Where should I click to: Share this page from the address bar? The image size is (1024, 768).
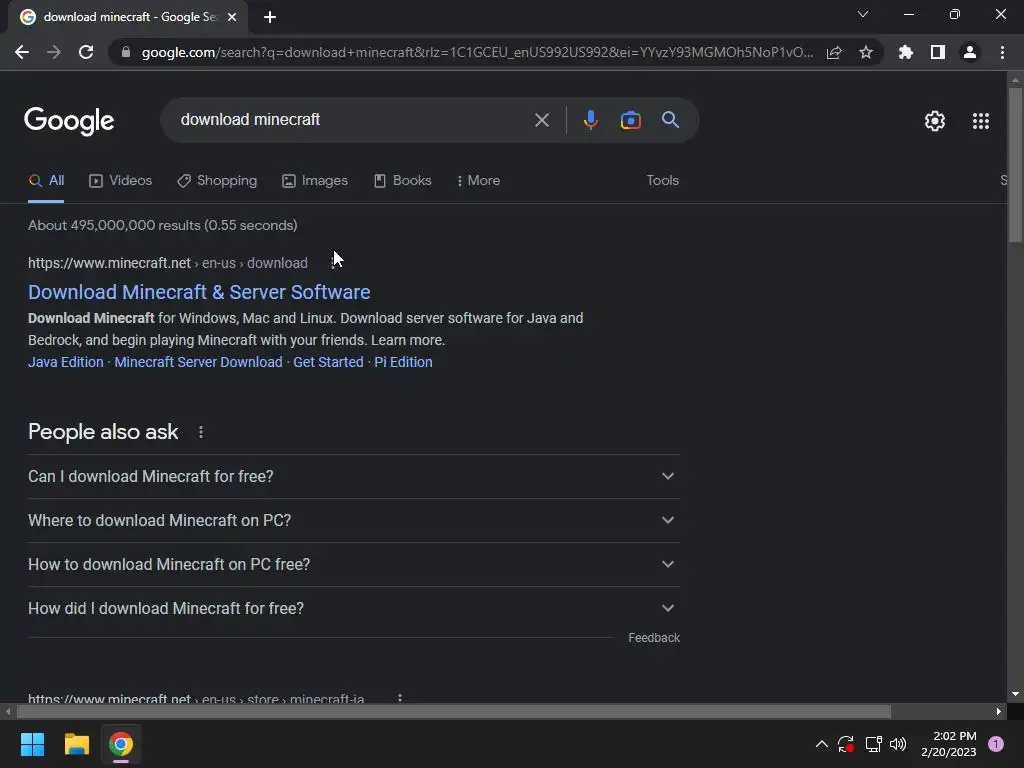coord(834,52)
